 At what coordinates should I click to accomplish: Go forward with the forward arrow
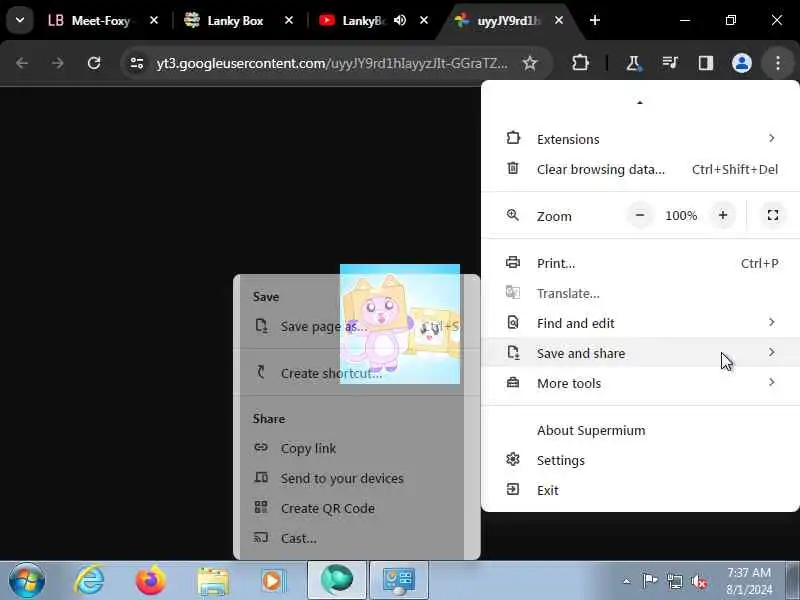tap(58, 63)
